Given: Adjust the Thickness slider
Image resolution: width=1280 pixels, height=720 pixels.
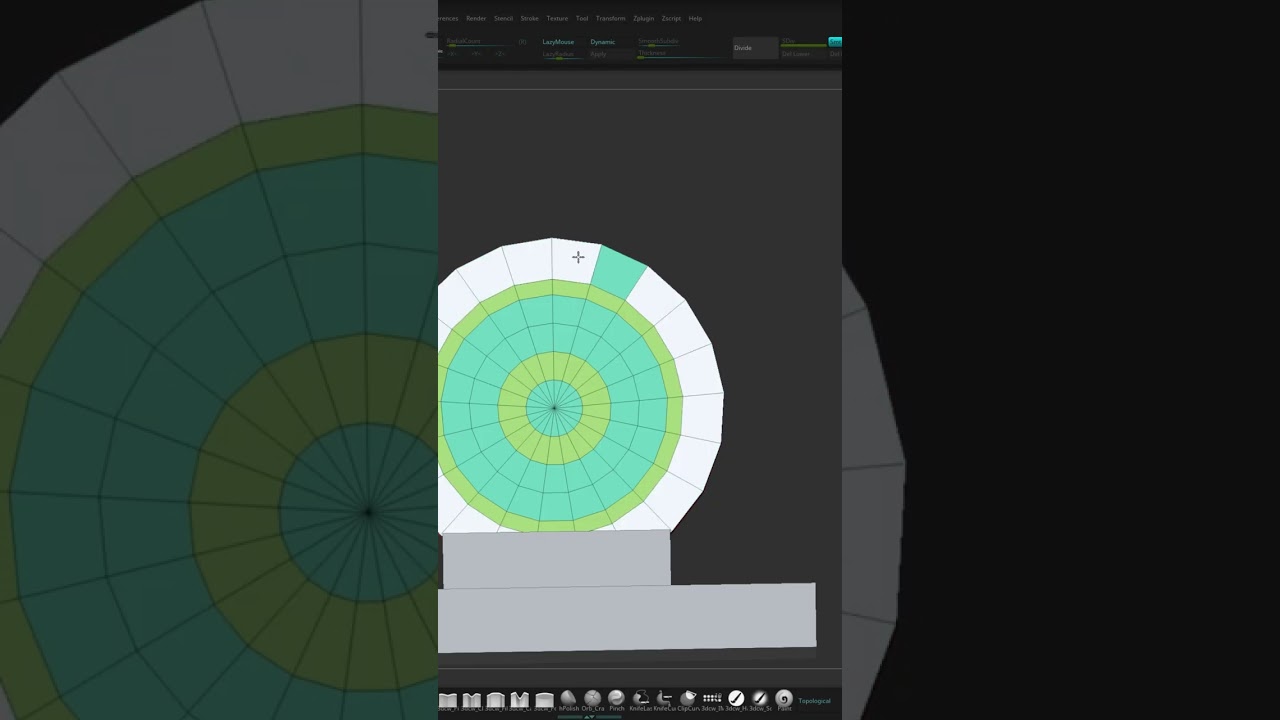Looking at the screenshot, I should click(680, 54).
